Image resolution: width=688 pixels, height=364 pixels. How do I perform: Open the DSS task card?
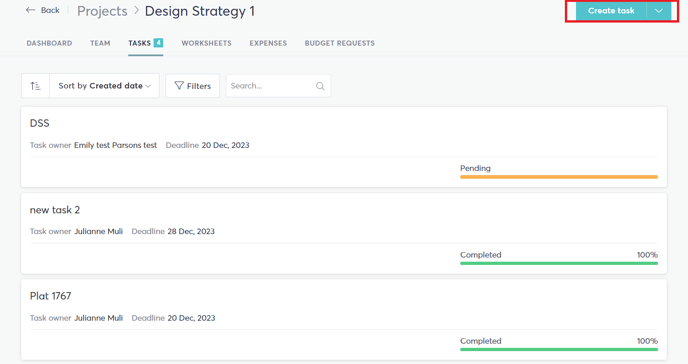pos(344,147)
